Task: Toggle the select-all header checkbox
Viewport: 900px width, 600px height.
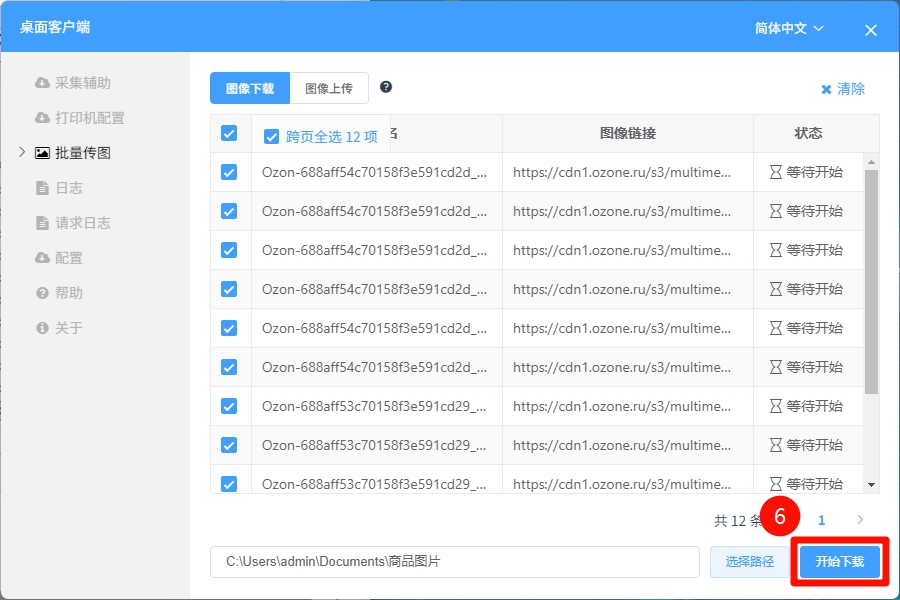Action: (229, 133)
